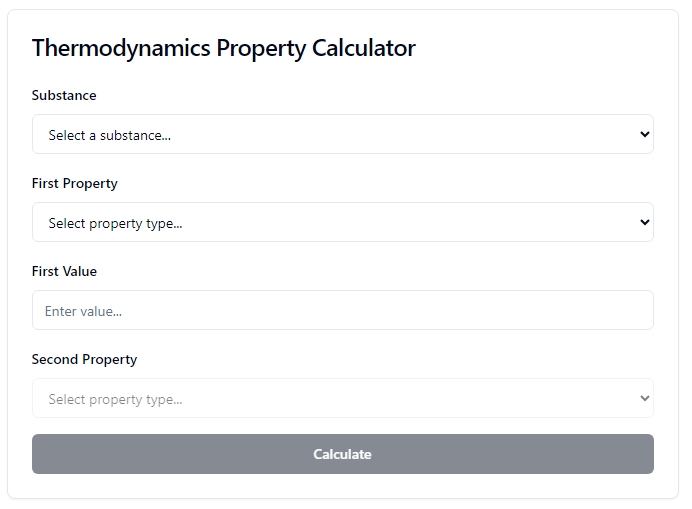Expand the First Property dropdown
This screenshot has height=509, width=692.
click(x=342, y=222)
